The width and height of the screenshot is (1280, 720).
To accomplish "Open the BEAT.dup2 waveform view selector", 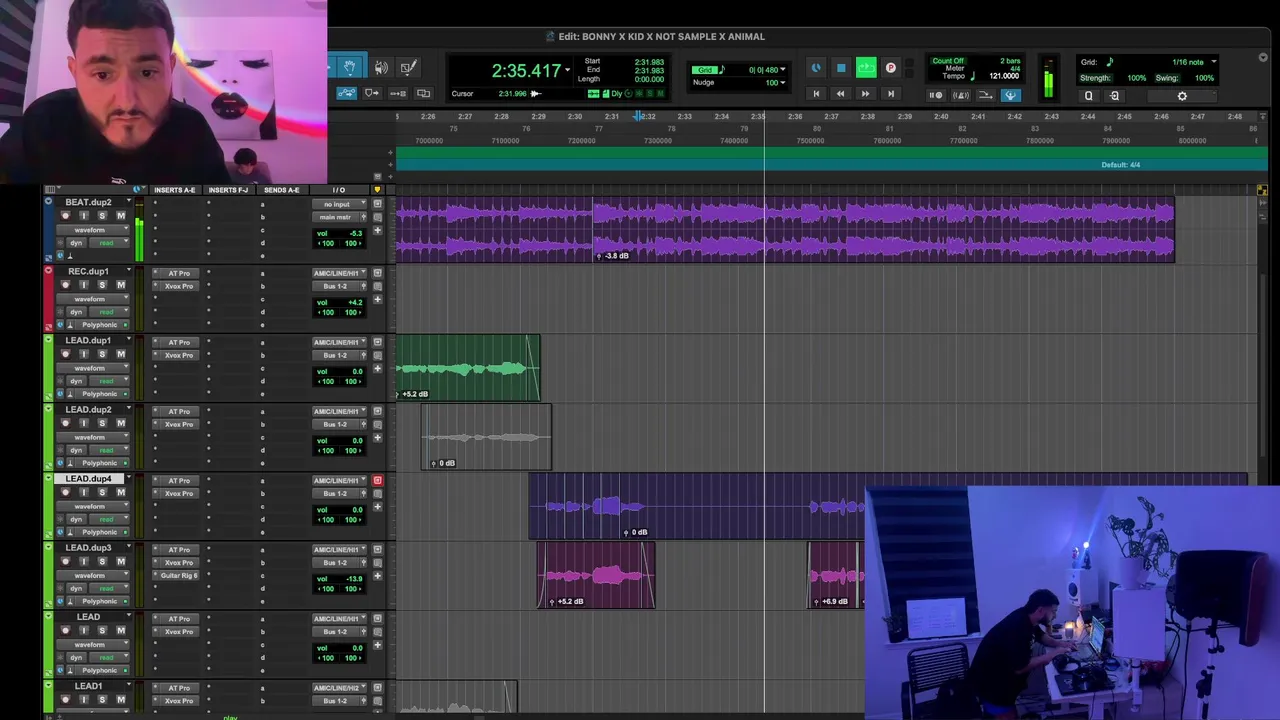I will click(93, 230).
